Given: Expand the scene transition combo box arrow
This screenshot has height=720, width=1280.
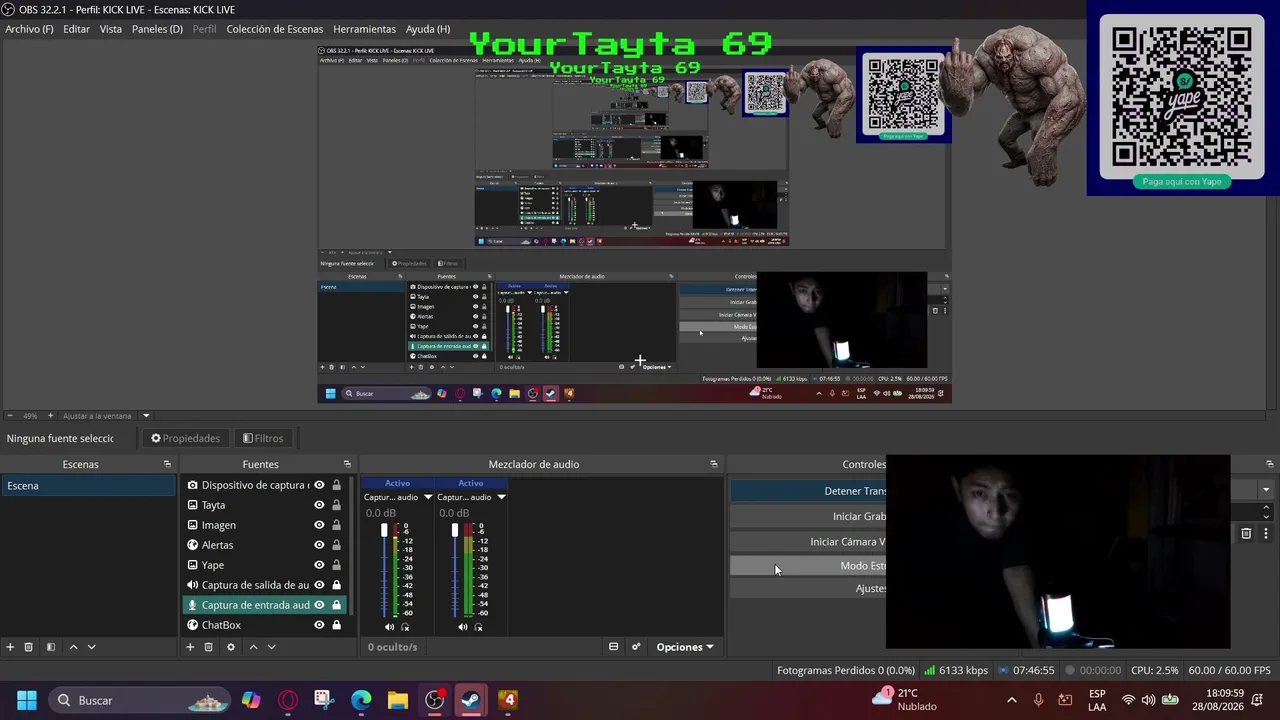Looking at the screenshot, I should [x=1266, y=490].
